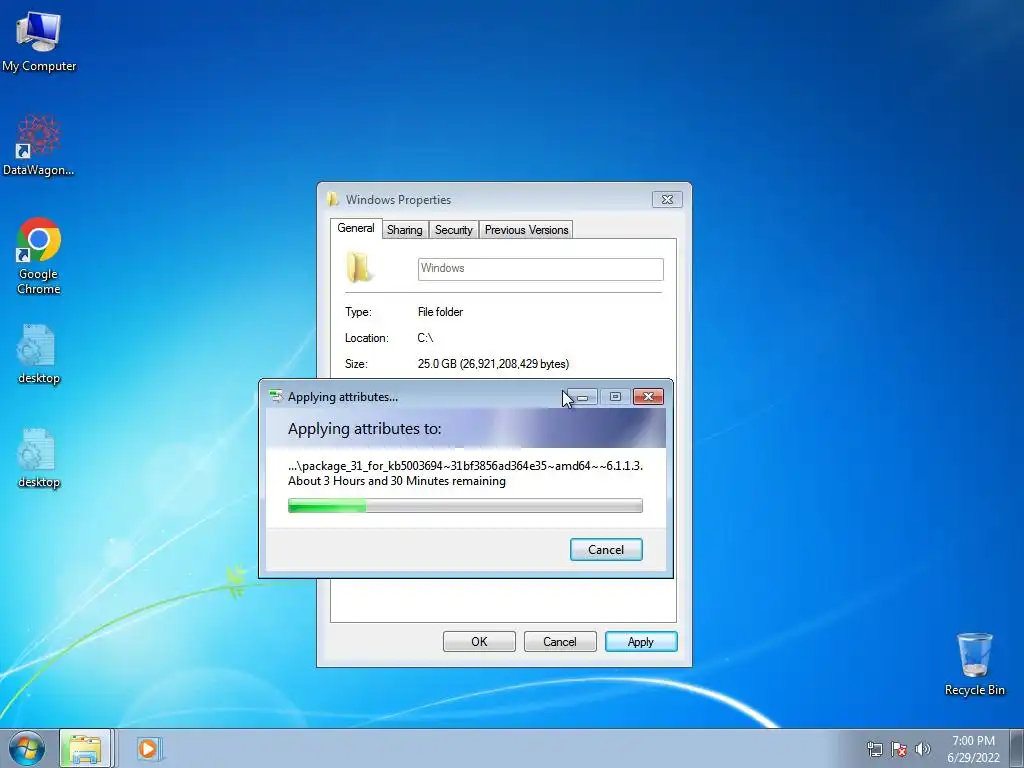Screen dimensions: 1024x768
Task: Click the green attributes progress bar
Action: (465, 505)
